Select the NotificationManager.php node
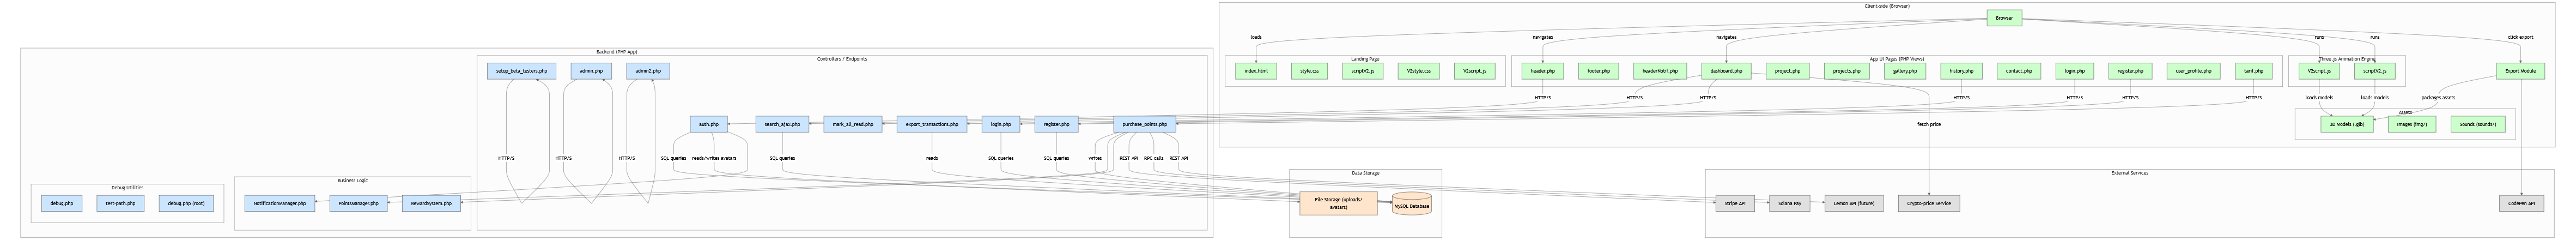Viewport: 2576px width, 240px height. pyautogui.click(x=279, y=203)
